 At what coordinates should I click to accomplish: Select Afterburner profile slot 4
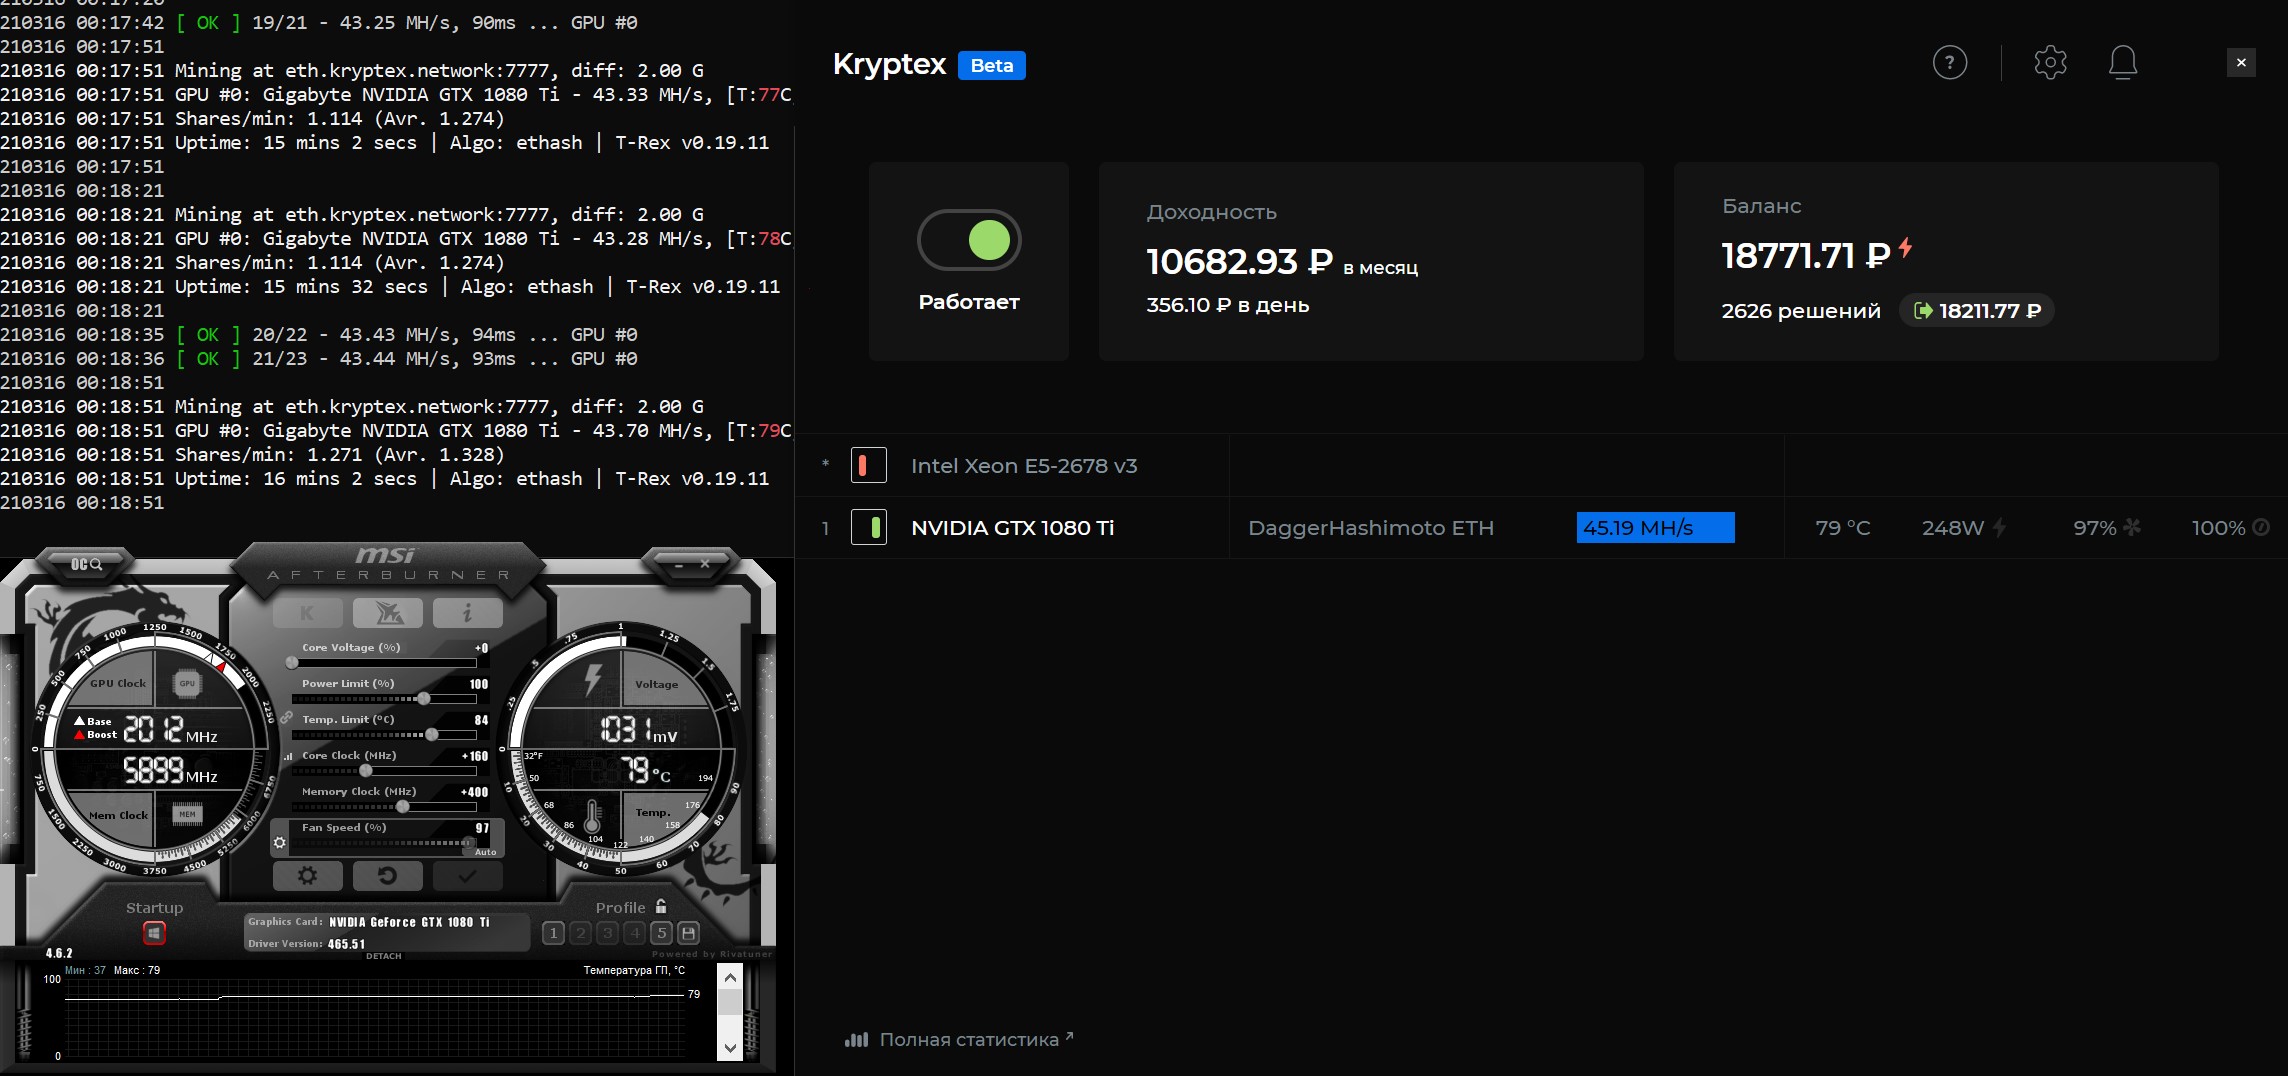(634, 933)
